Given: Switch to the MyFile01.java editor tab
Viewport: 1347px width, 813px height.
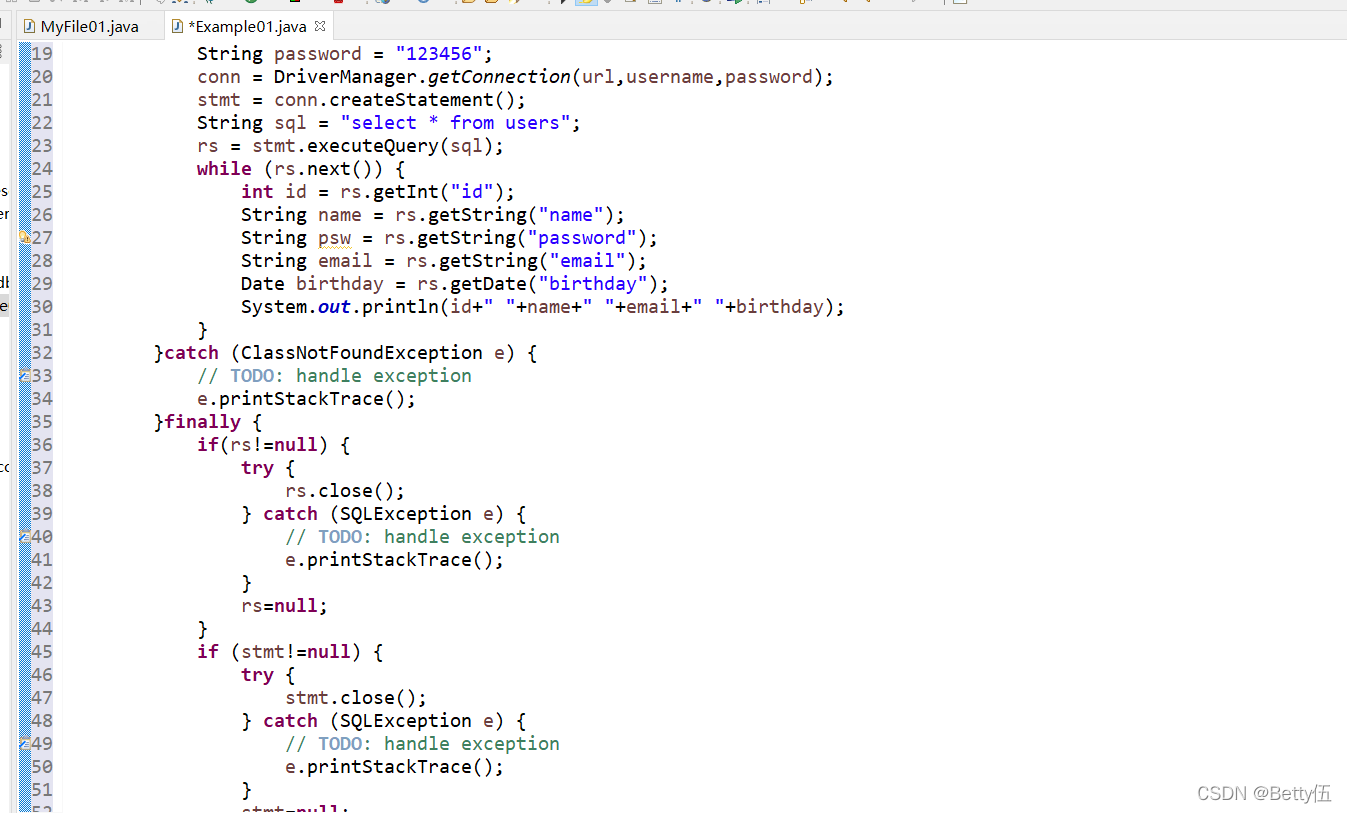Looking at the screenshot, I should tap(80, 26).
